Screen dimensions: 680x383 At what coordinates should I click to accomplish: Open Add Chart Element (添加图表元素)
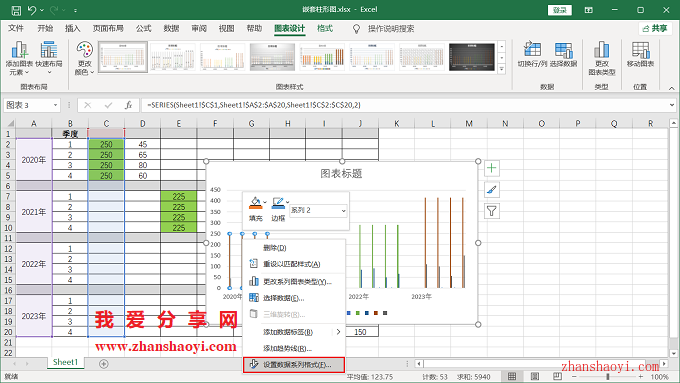(x=19, y=58)
